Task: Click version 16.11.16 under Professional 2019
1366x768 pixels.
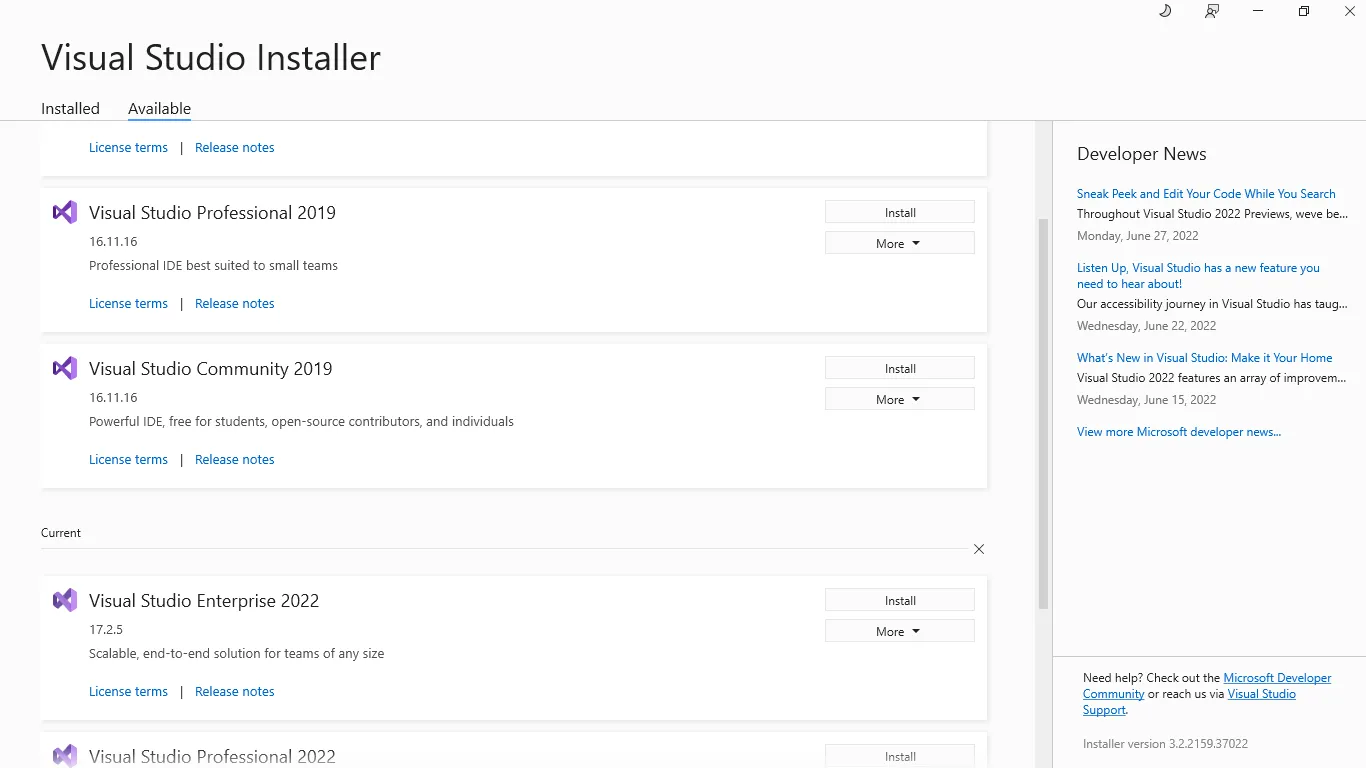Action: (113, 242)
